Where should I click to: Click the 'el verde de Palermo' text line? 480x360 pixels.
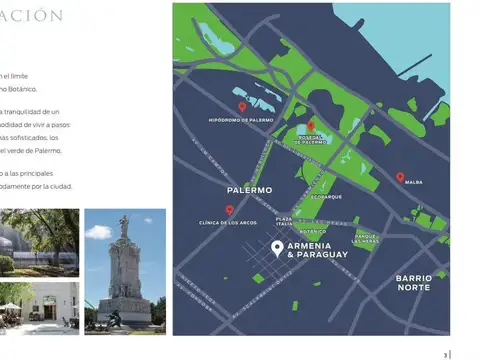pos(31,151)
